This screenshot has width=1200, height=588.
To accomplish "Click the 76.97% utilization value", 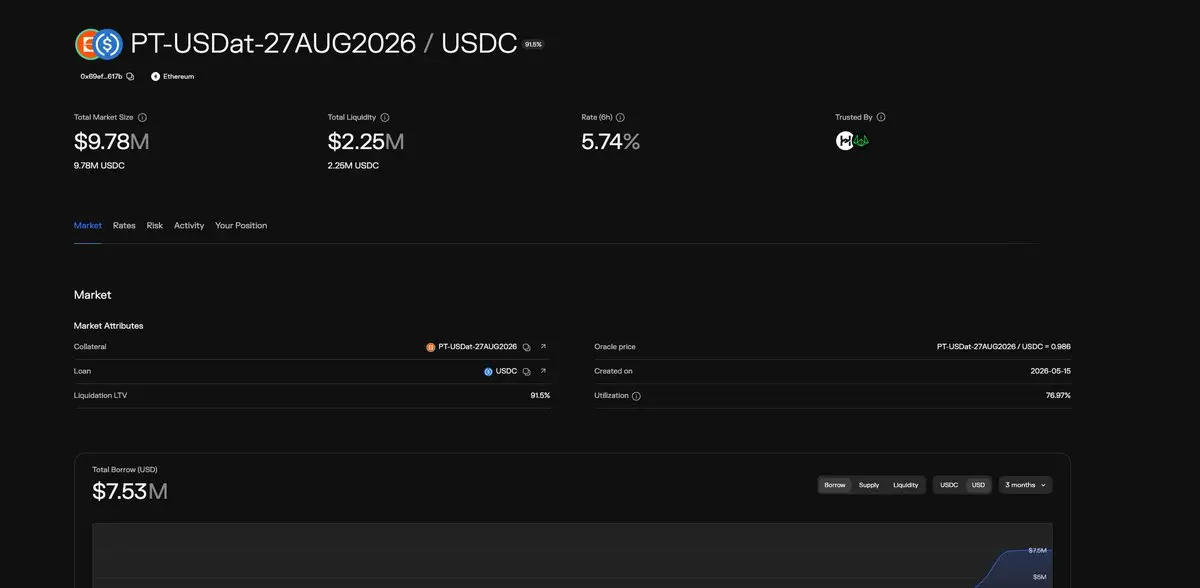I will click(1058, 396).
